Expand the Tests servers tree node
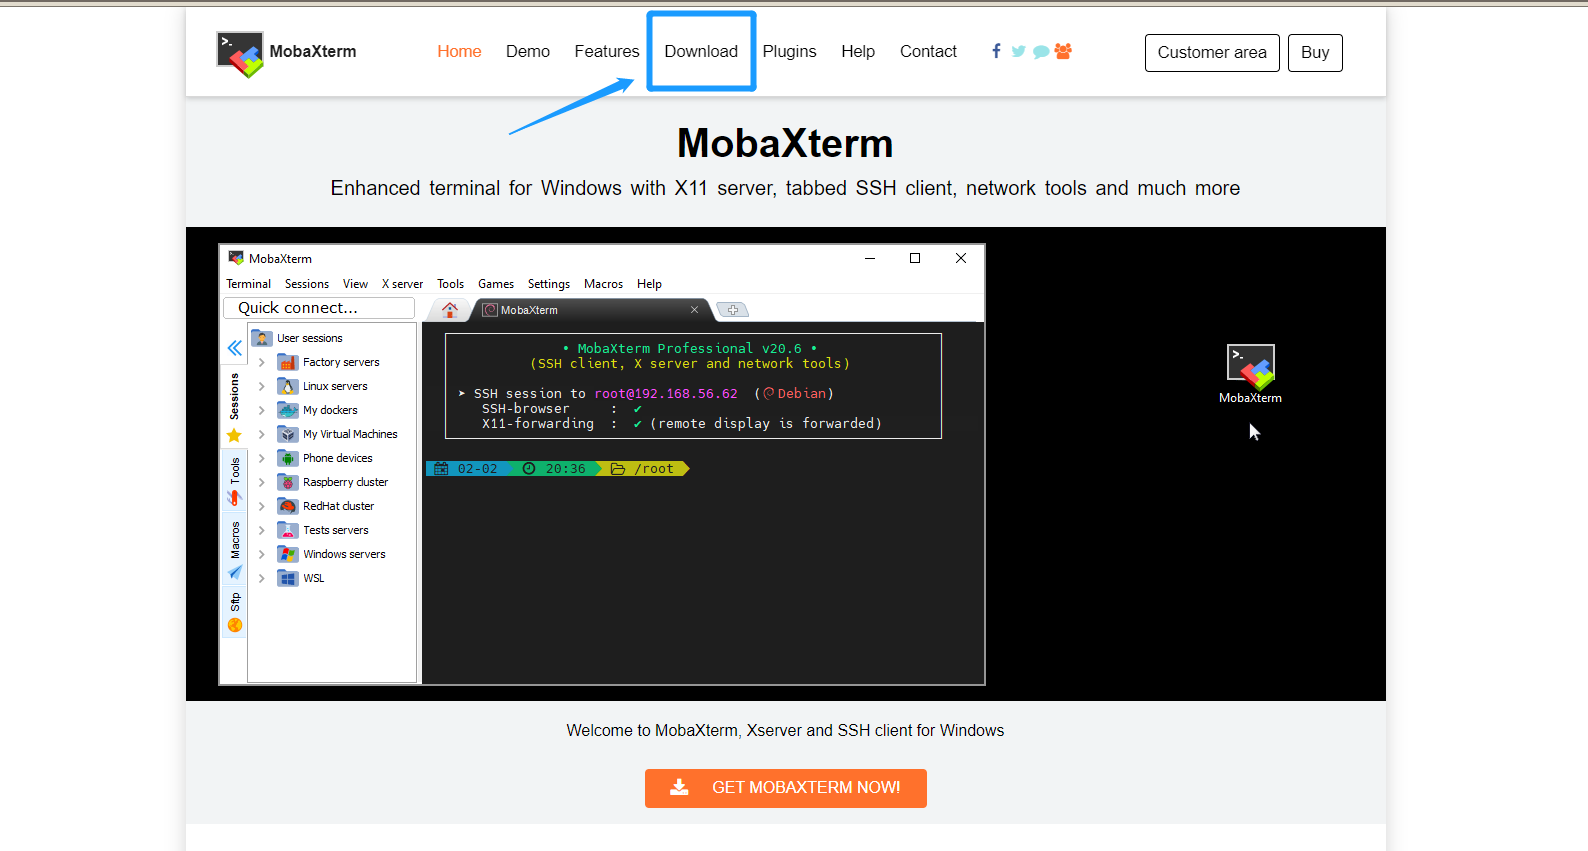 [261, 530]
